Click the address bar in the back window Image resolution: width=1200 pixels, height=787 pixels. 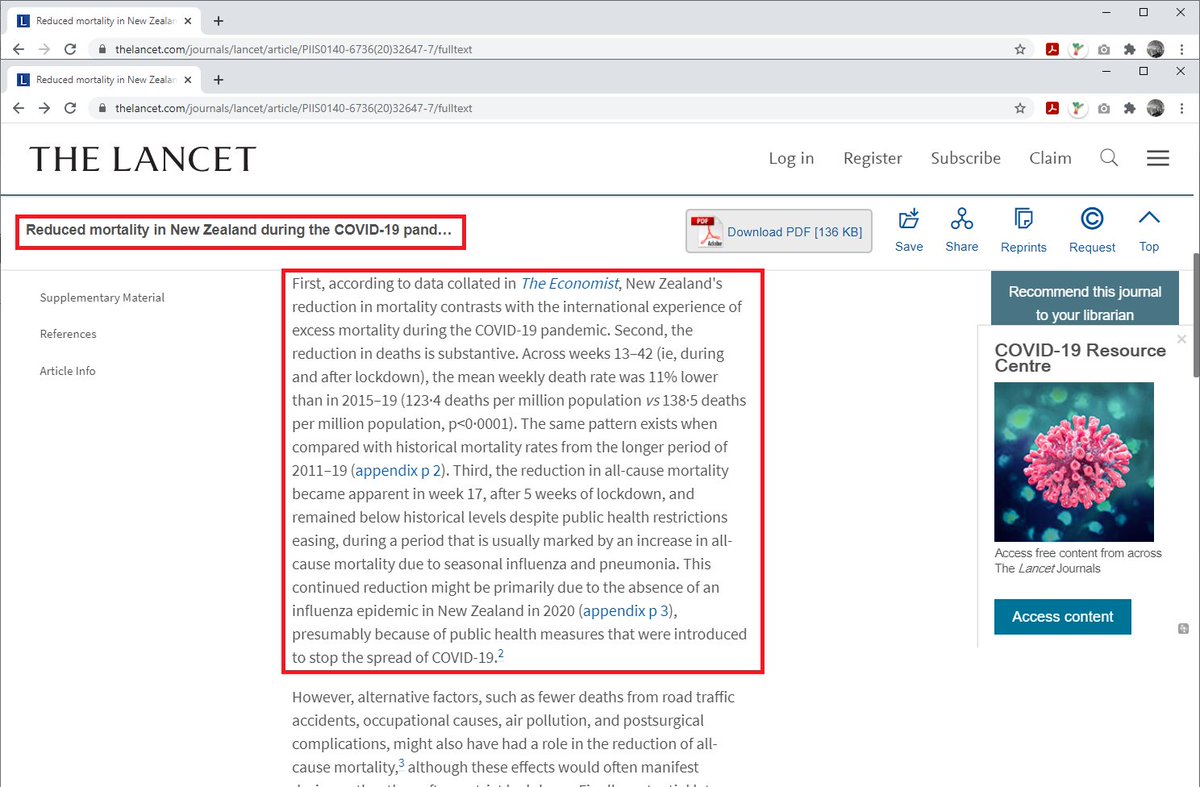click(293, 48)
